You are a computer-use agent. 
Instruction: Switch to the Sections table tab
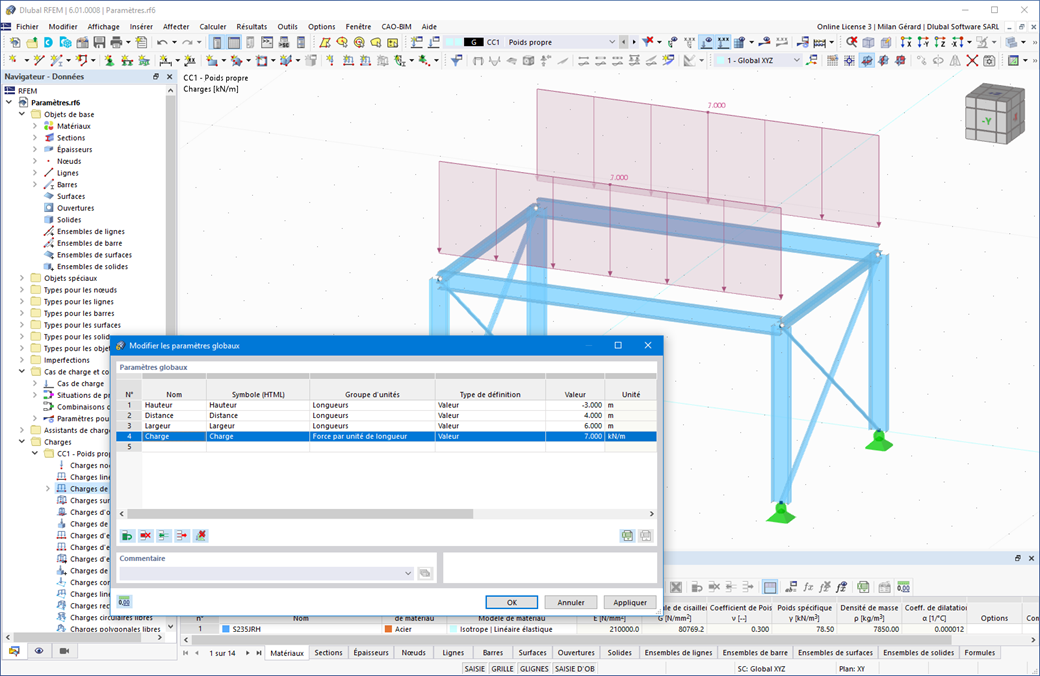tap(328, 653)
